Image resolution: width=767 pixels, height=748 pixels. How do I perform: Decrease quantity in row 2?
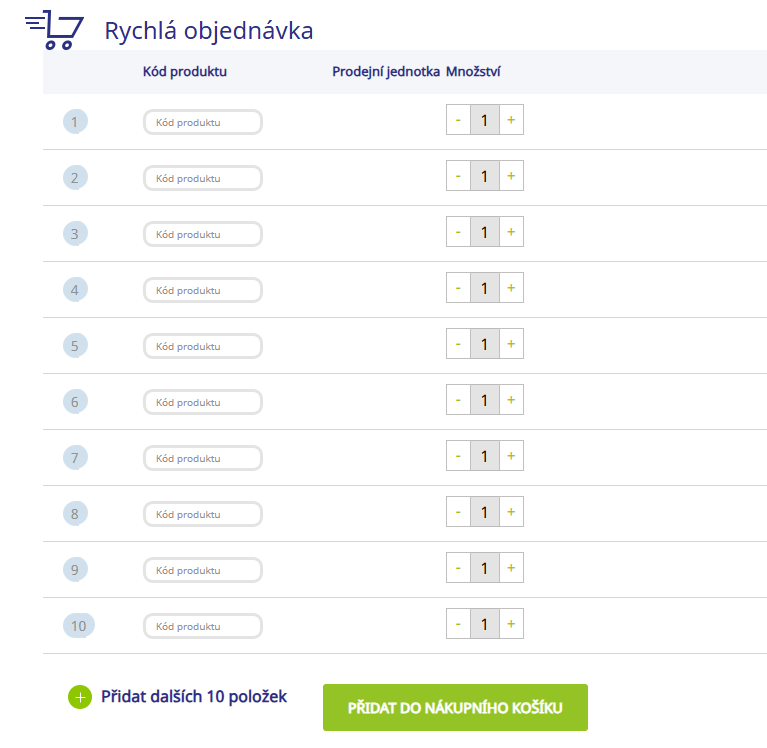pyautogui.click(x=458, y=176)
